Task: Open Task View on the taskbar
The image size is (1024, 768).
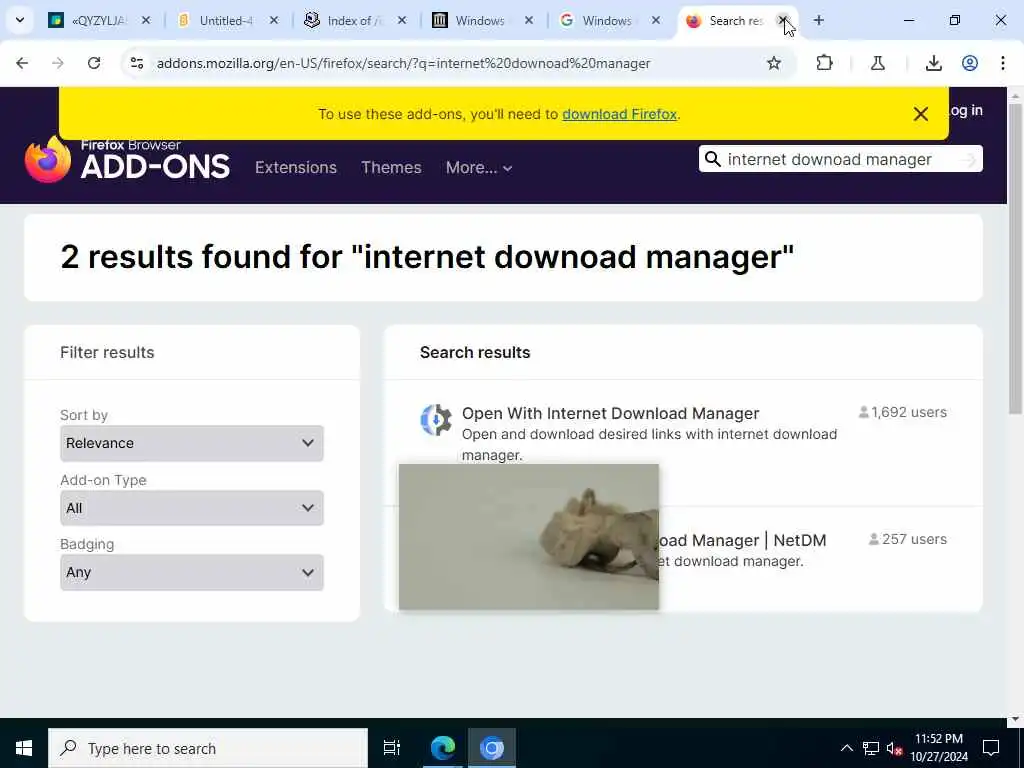Action: click(x=392, y=748)
